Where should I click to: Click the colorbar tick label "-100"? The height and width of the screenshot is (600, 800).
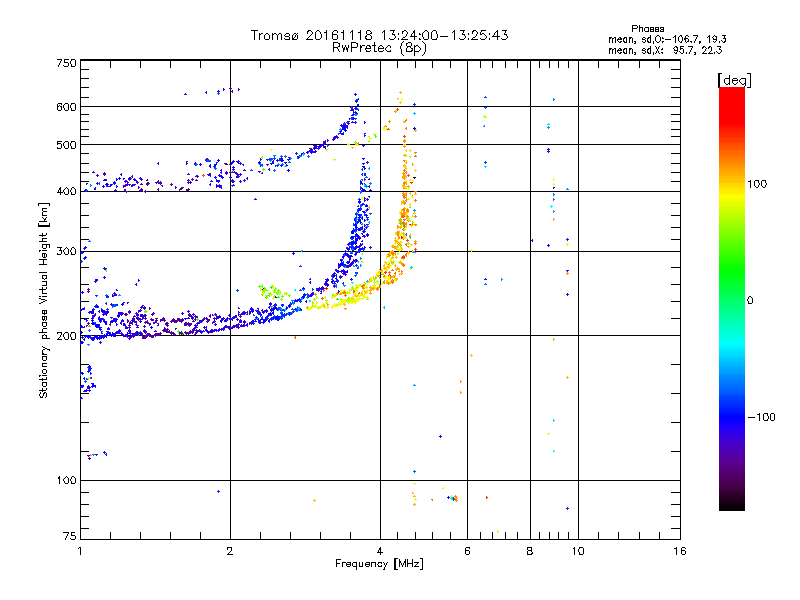[761, 417]
